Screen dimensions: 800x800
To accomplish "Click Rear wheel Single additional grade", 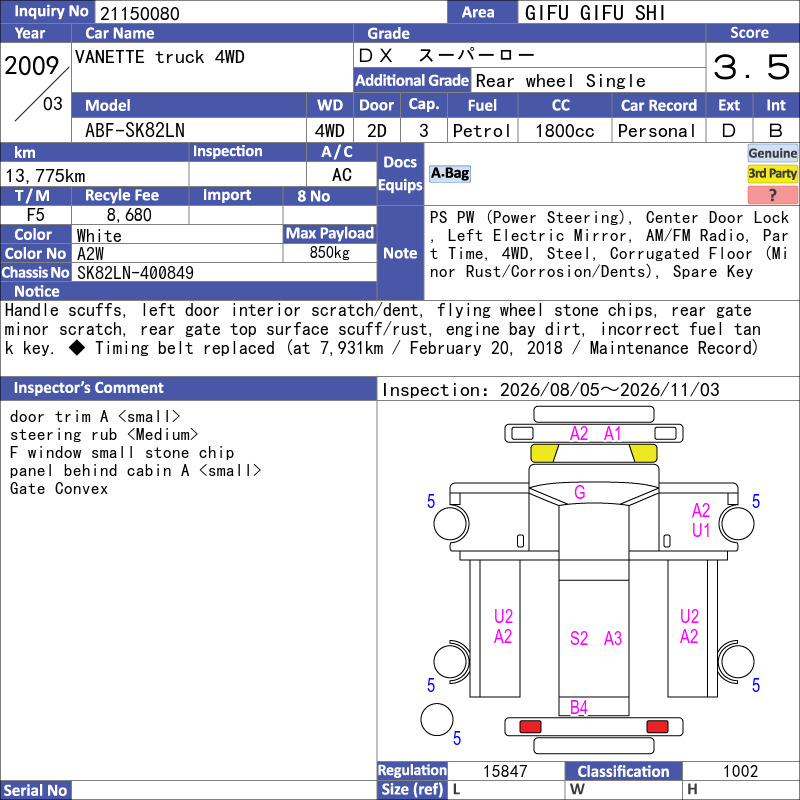I will [x=560, y=81].
